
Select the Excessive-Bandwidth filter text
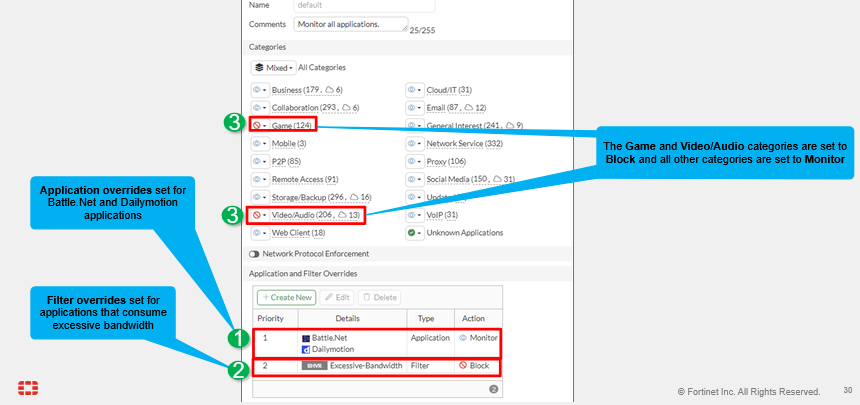[x=366, y=365]
